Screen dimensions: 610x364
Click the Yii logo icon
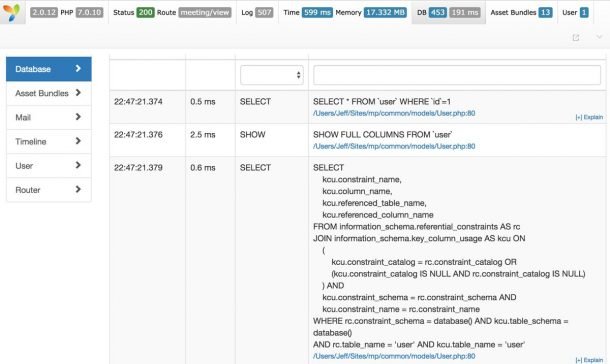(x=12, y=12)
